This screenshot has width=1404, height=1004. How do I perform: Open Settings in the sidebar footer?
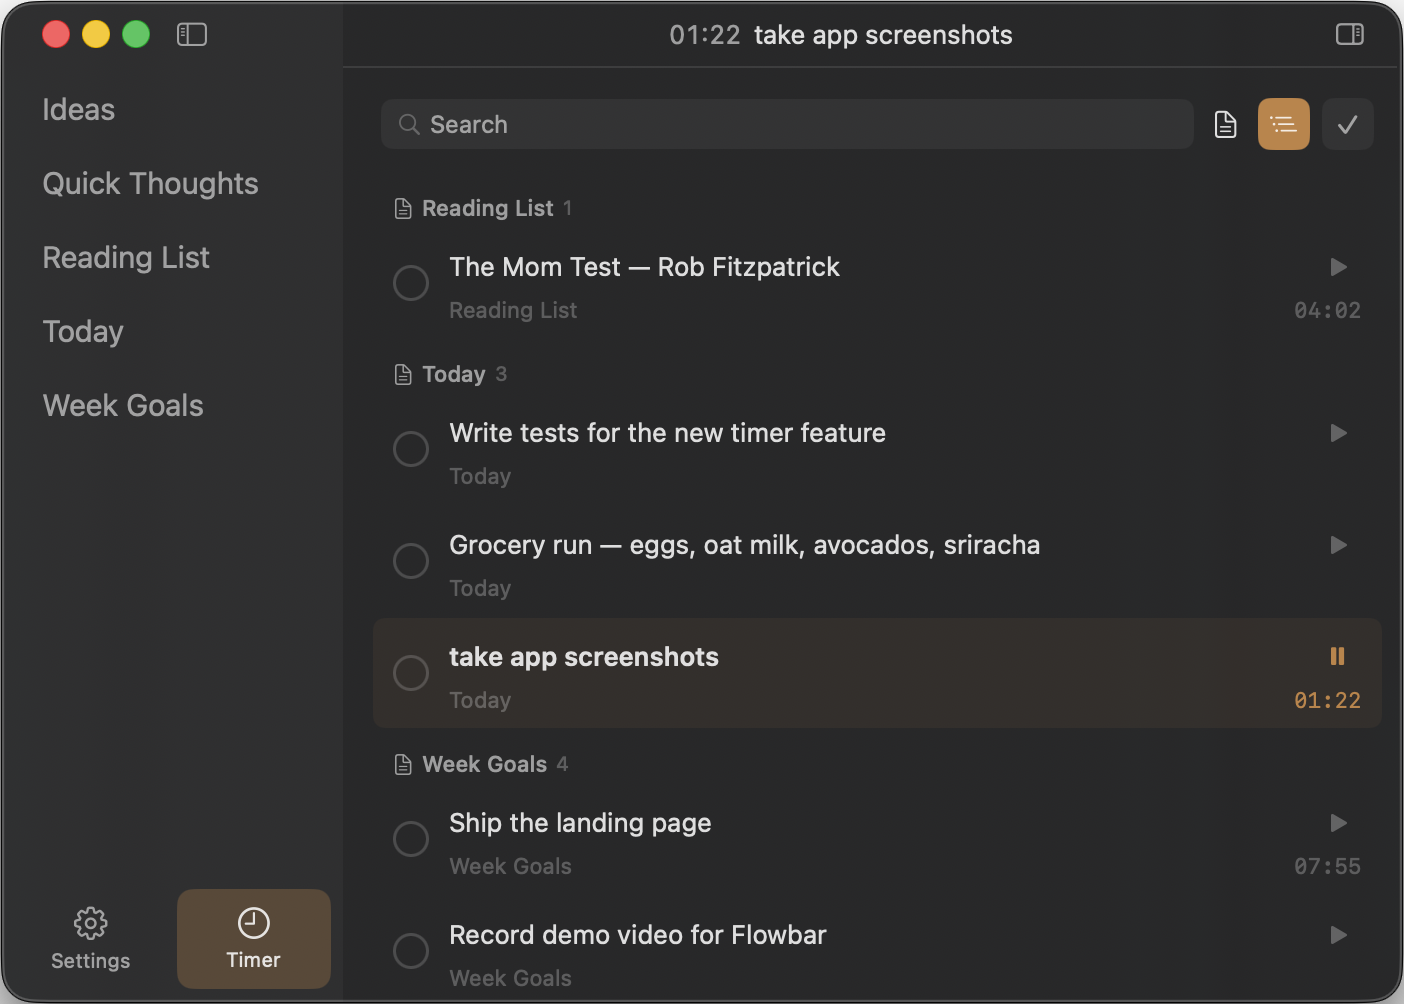point(91,939)
